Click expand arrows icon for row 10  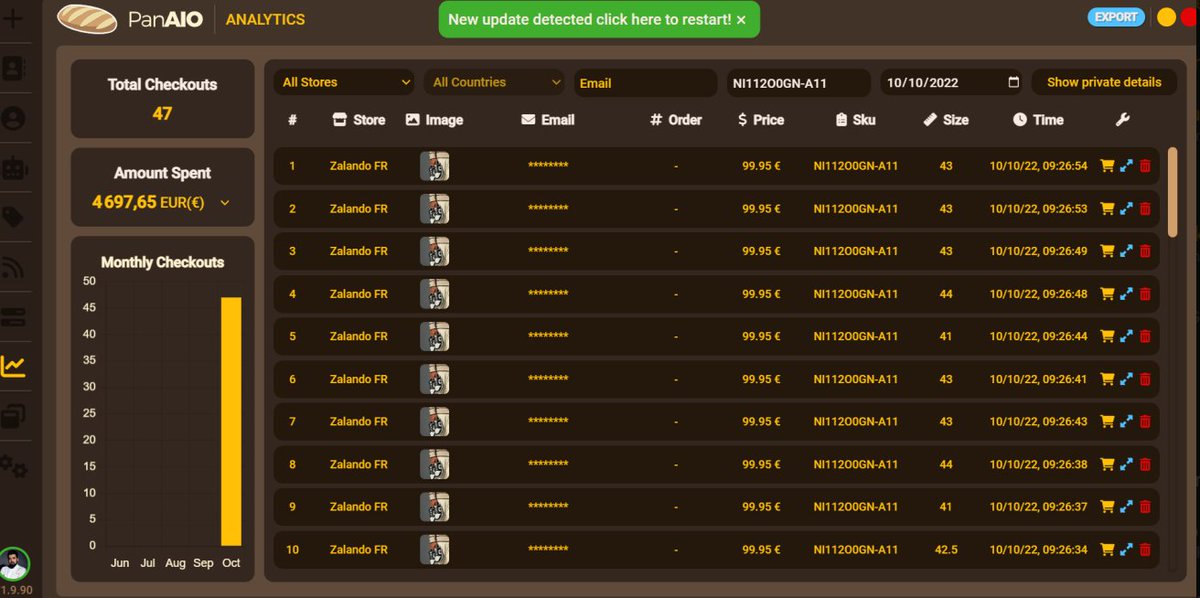(1126, 549)
